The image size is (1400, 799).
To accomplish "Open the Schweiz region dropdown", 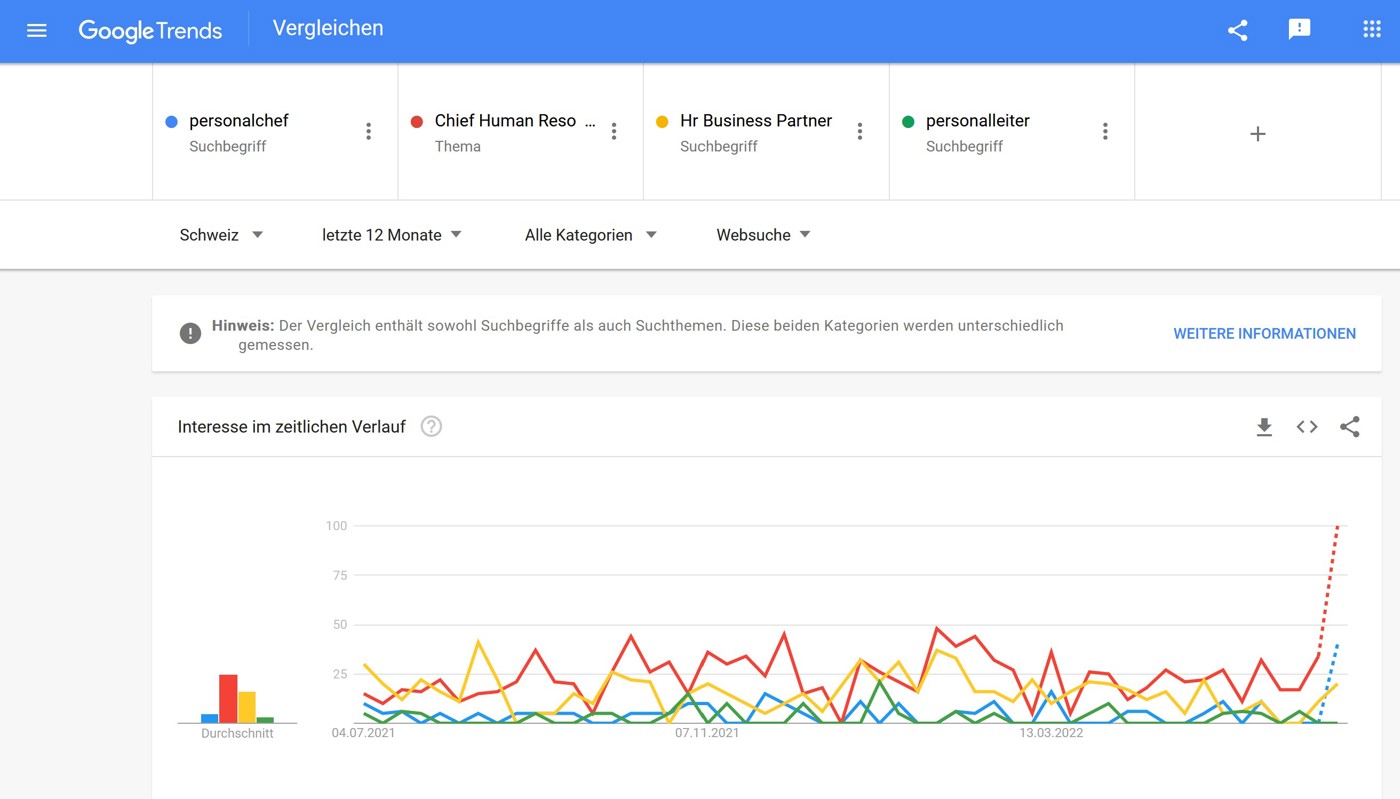I will tap(221, 235).
